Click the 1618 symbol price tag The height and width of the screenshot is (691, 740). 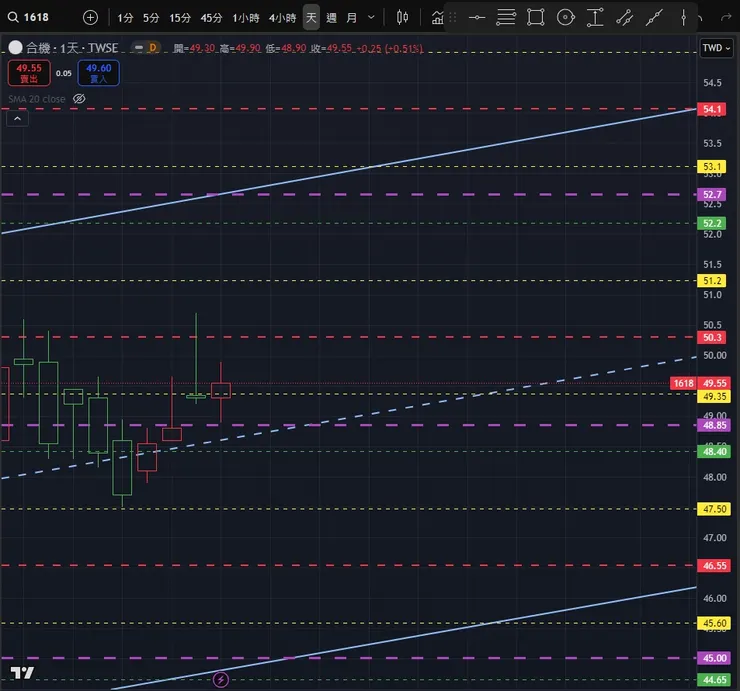coord(683,383)
